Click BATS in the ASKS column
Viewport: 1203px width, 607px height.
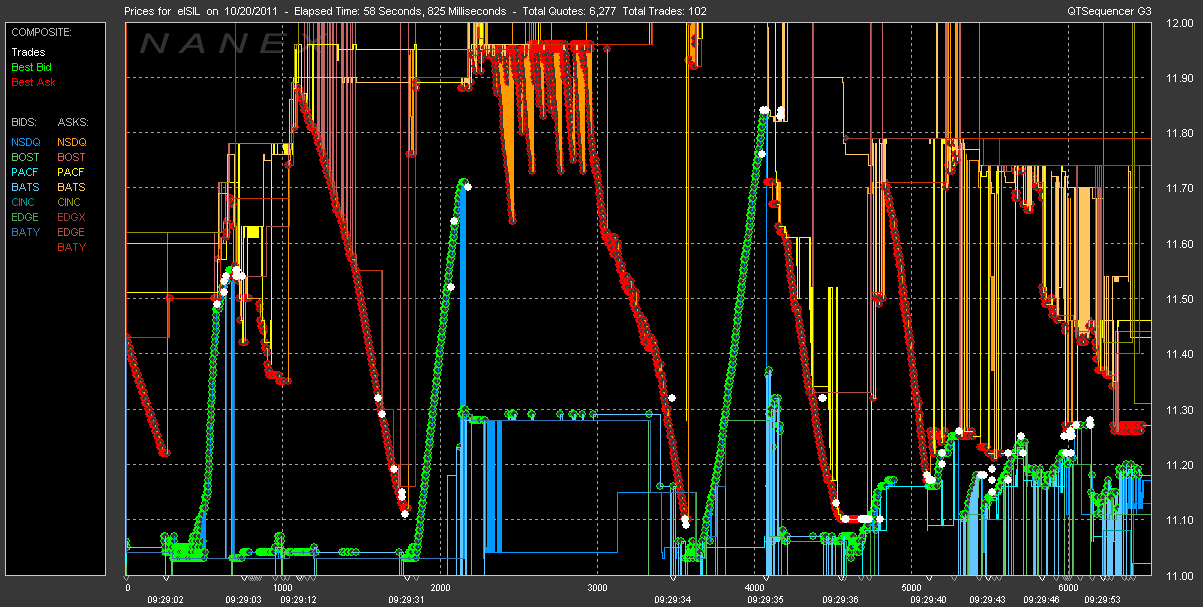[72, 187]
